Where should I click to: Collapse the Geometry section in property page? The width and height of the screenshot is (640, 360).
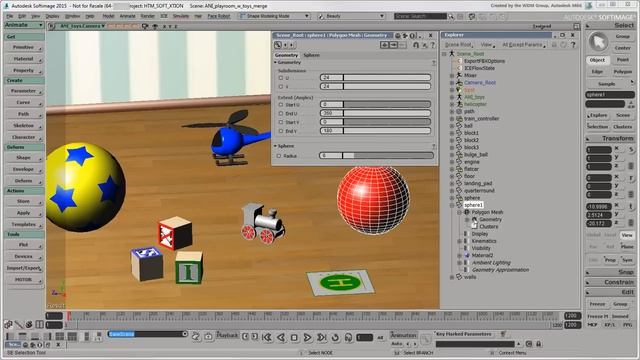(276, 62)
